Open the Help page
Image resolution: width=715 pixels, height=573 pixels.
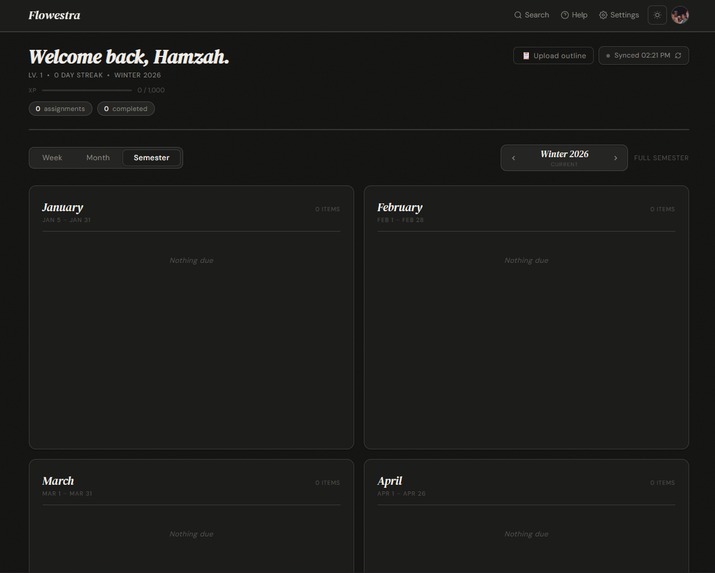574,15
